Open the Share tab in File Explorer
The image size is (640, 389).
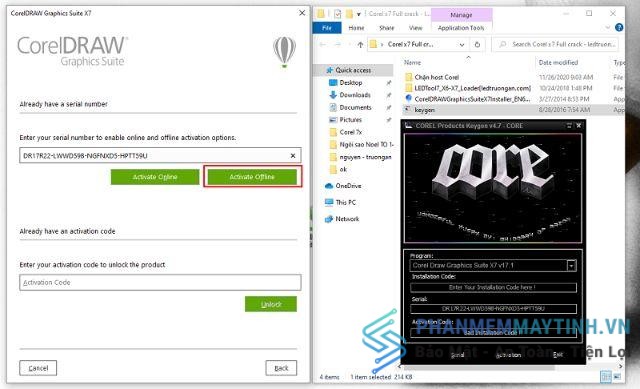point(387,28)
